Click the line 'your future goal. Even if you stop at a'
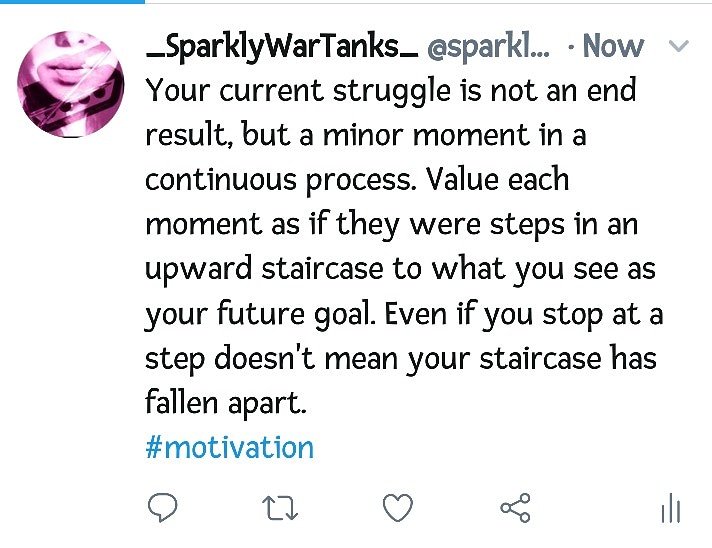This screenshot has width=712, height=548. click(x=404, y=314)
